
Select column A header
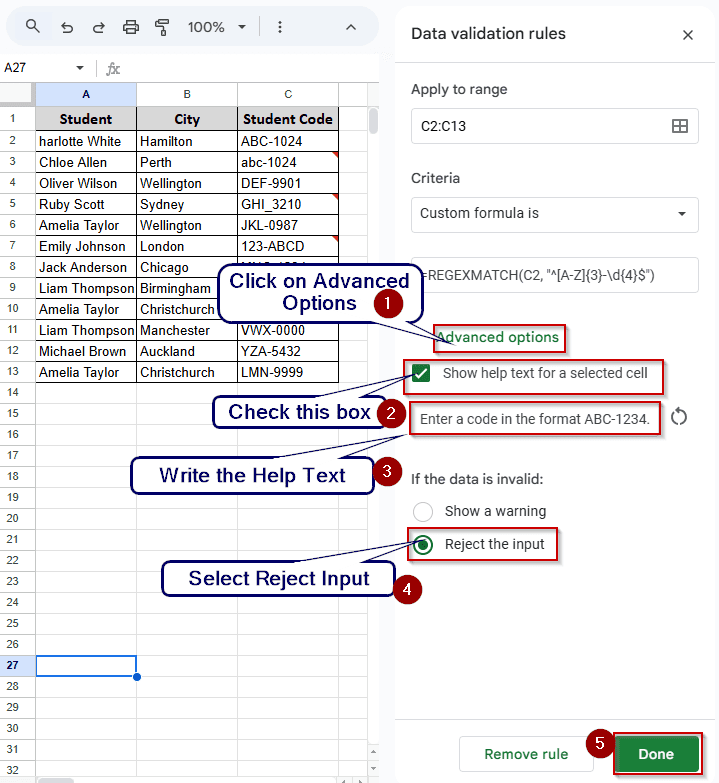tap(86, 94)
